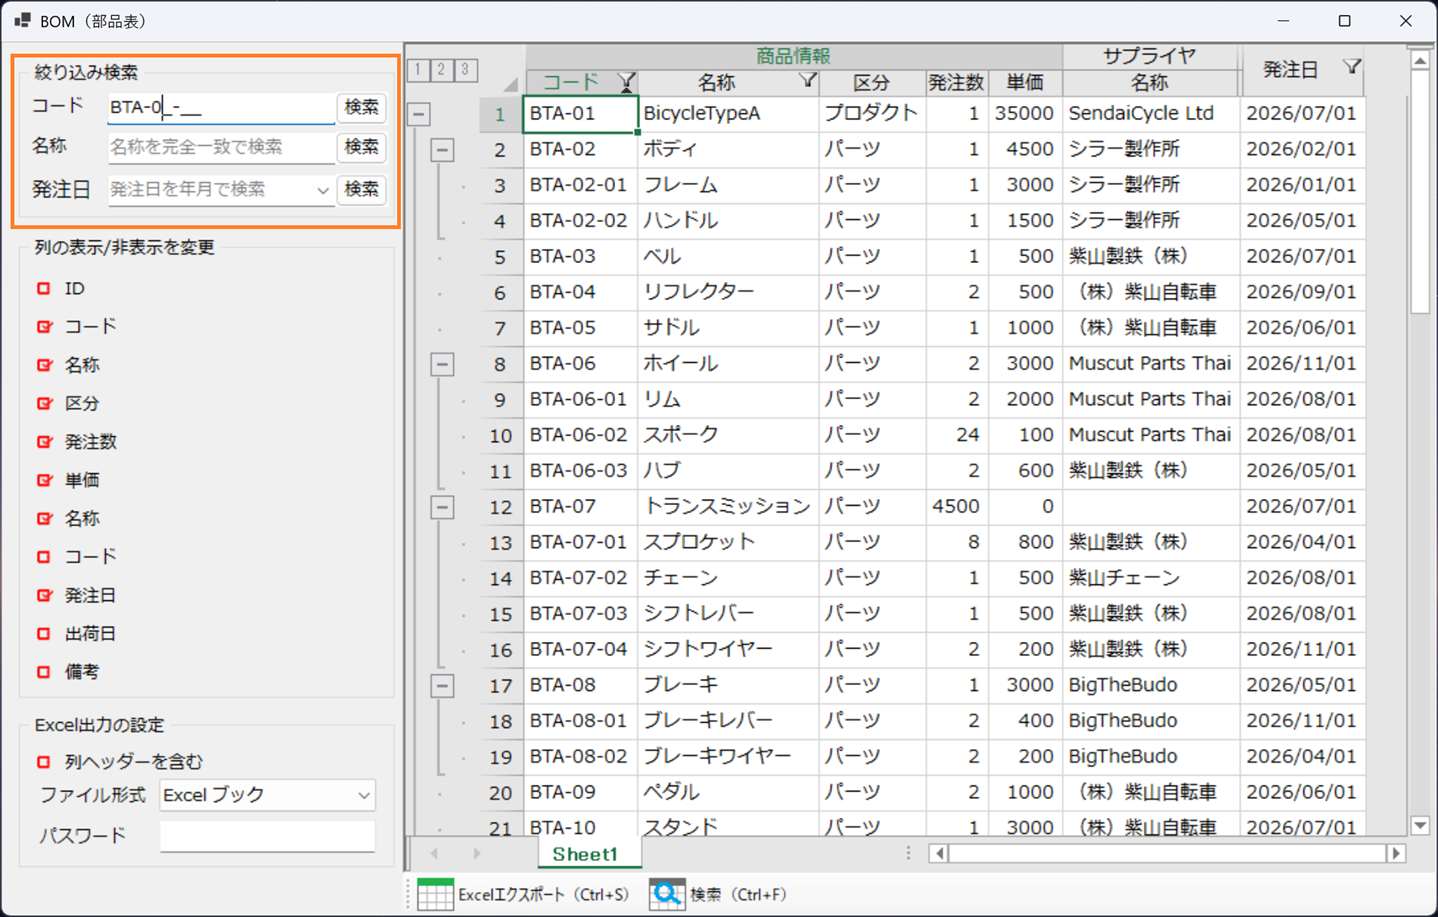
Task: Click cell フレーム
Action: 728,185
